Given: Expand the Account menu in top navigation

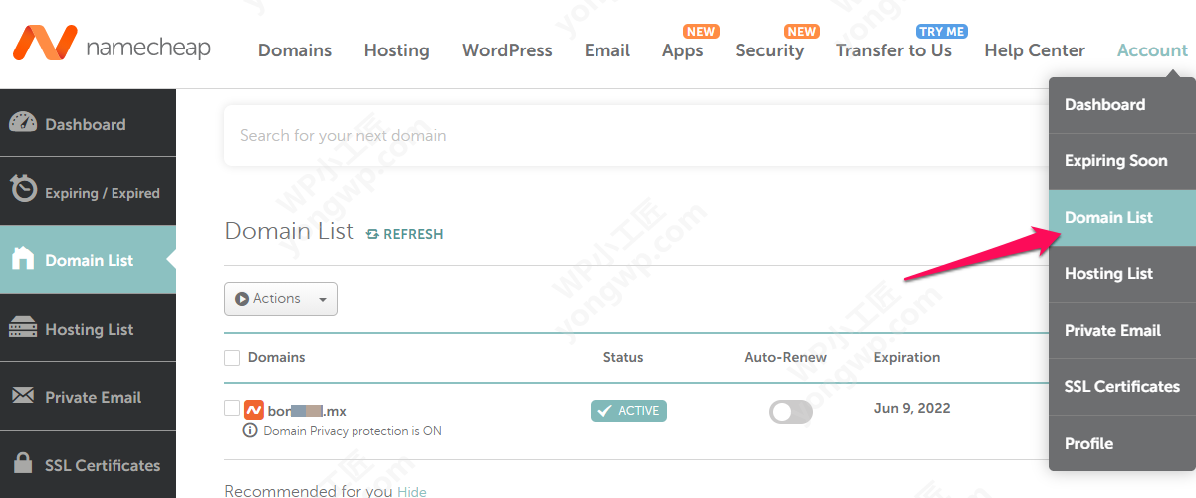Looking at the screenshot, I should click(x=1152, y=50).
